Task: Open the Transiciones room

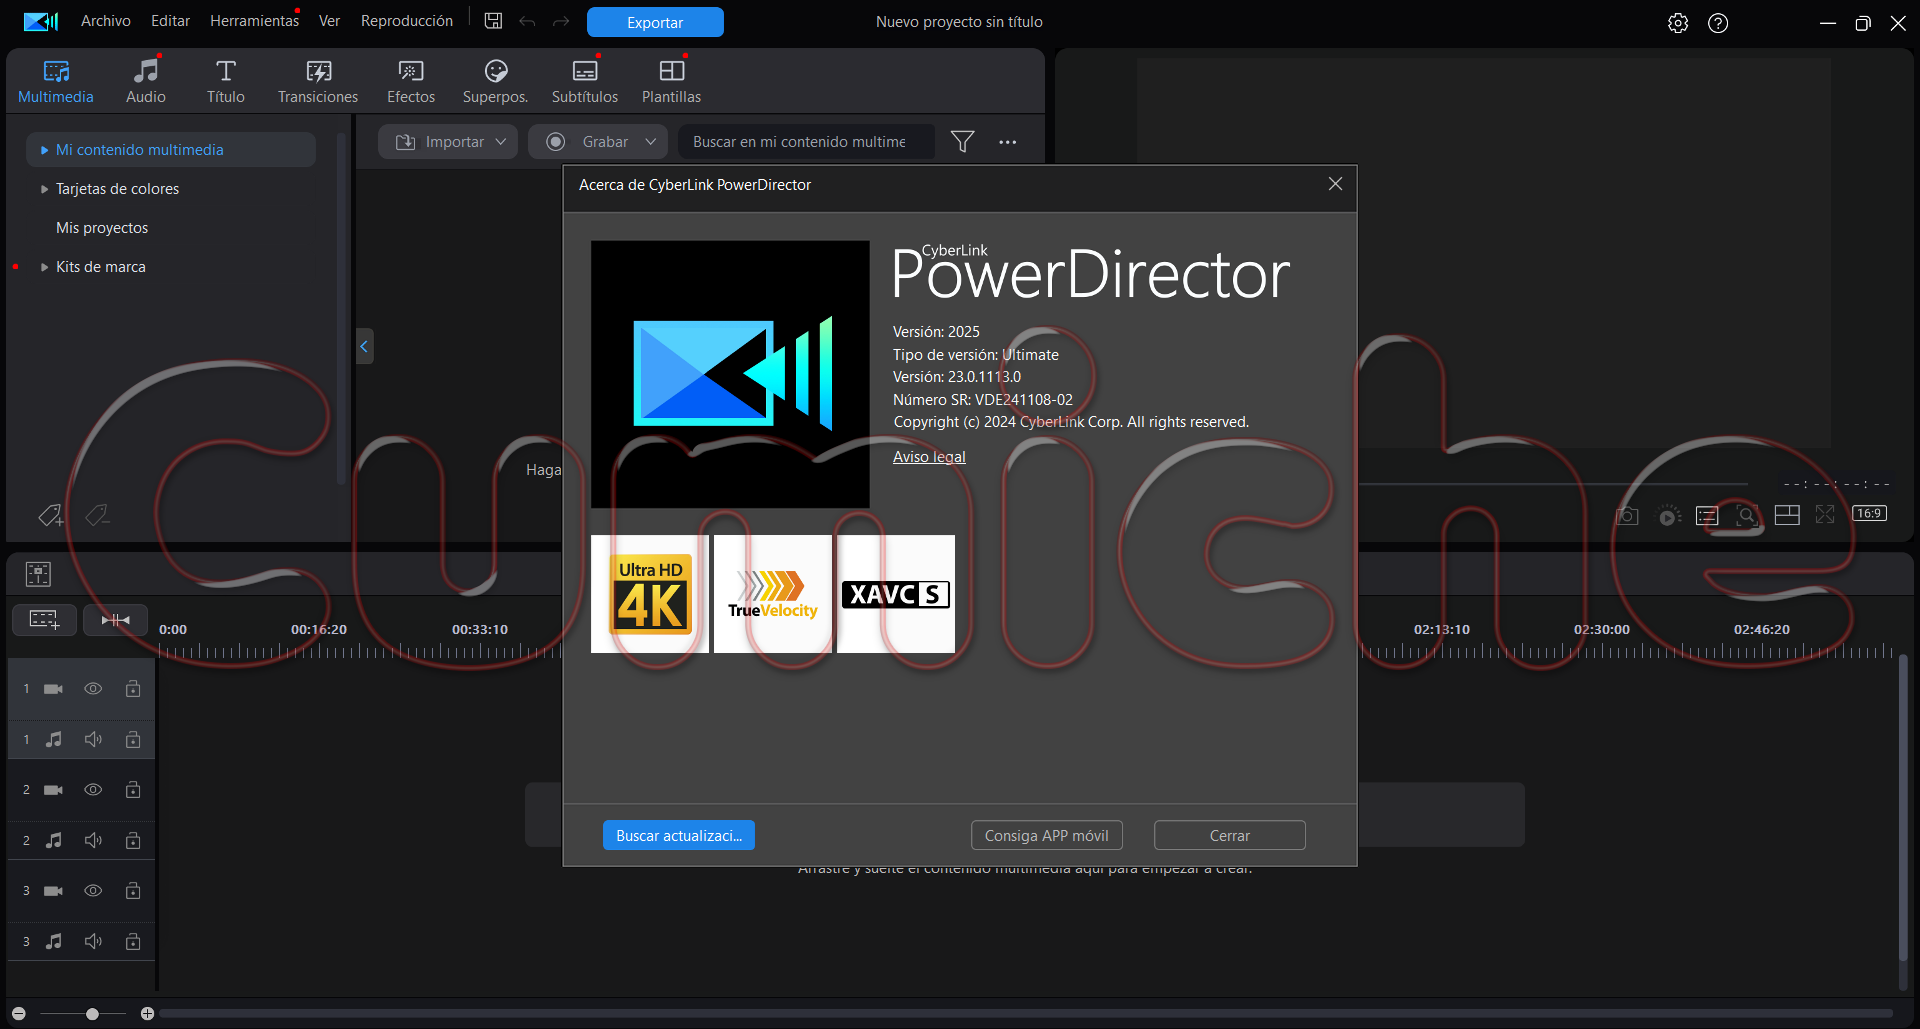Action: (318, 81)
